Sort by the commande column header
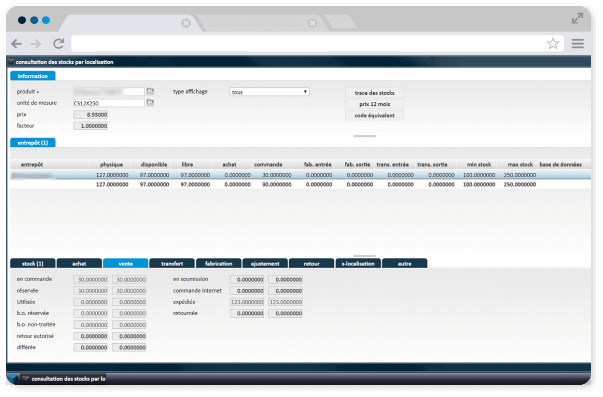 pos(268,164)
